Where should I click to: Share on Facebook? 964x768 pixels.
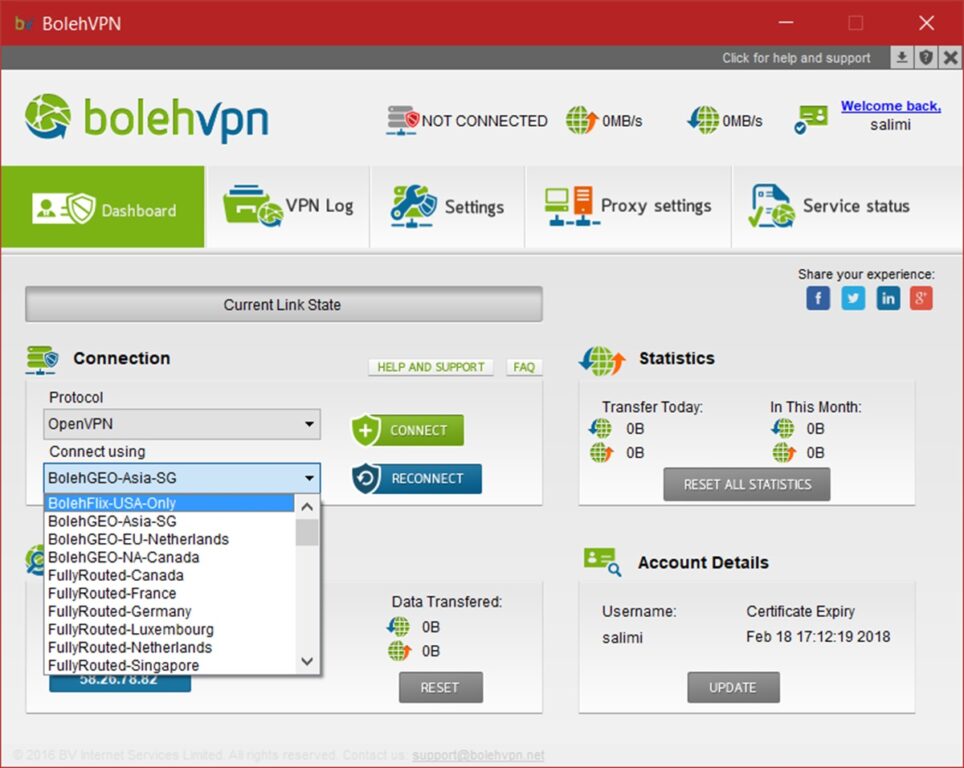(x=818, y=299)
